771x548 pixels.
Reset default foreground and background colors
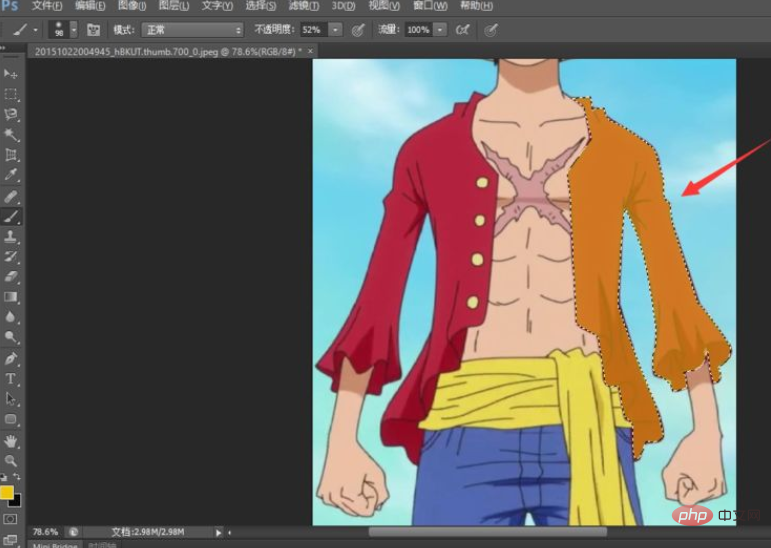tap(3, 477)
